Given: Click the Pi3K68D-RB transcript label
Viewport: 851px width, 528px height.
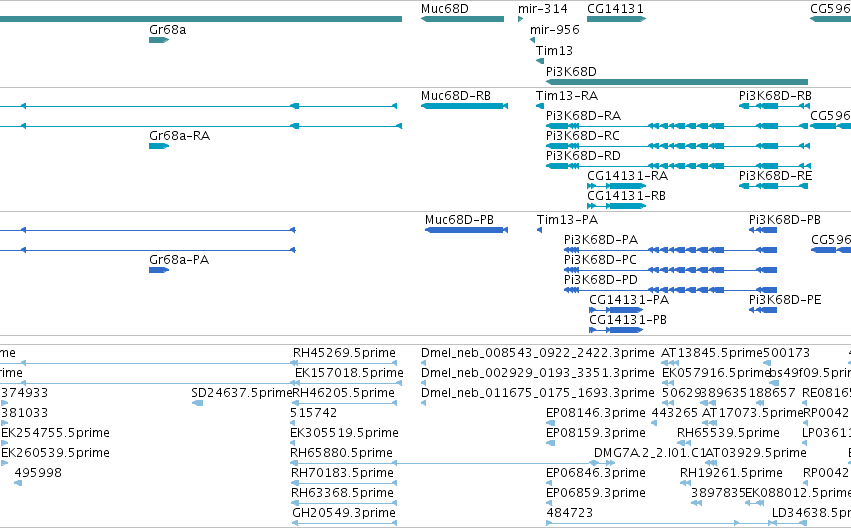Looking at the screenshot, I should pos(775,96).
